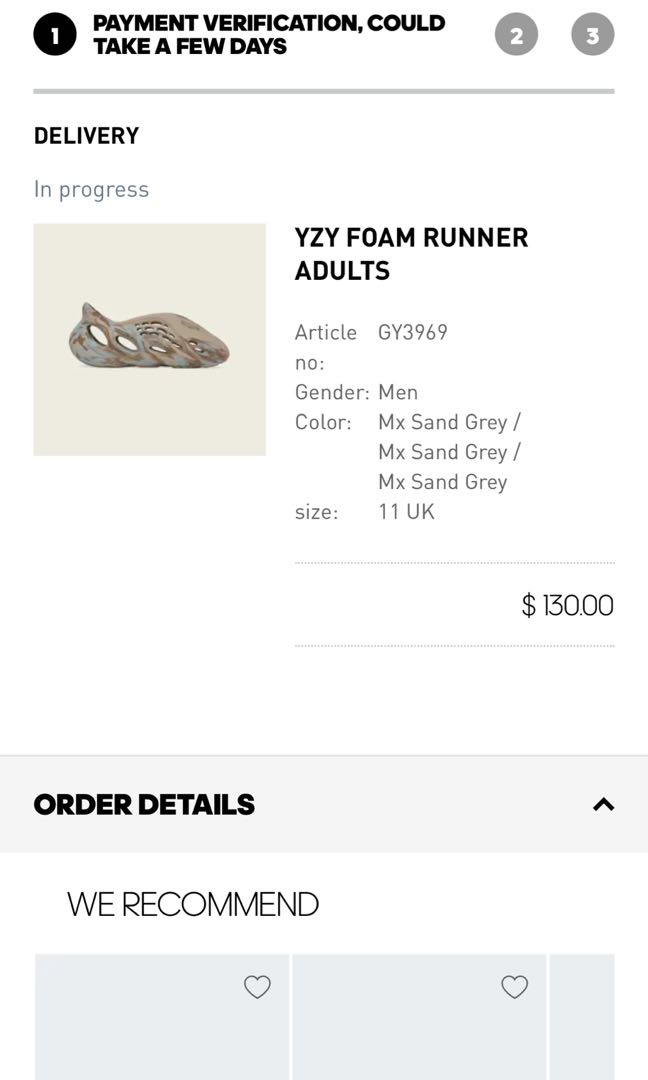The width and height of the screenshot is (648, 1080).
Task: Click the Payment Verification step title
Action: pos(269,34)
